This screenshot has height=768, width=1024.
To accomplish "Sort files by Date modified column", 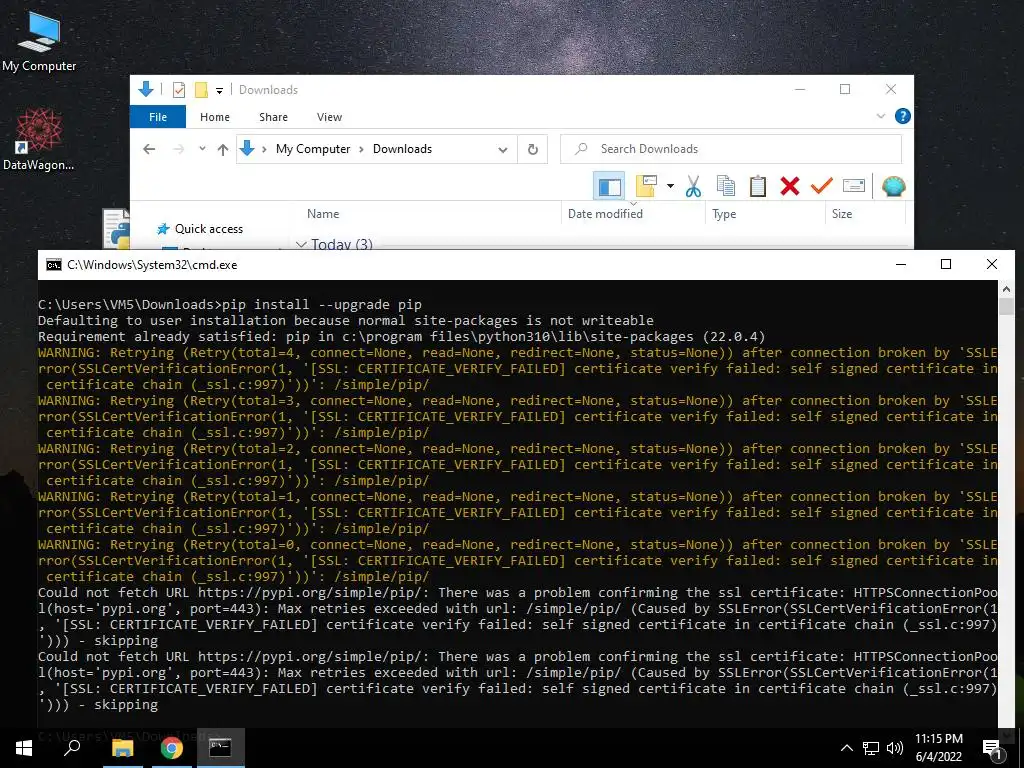I will pos(605,214).
